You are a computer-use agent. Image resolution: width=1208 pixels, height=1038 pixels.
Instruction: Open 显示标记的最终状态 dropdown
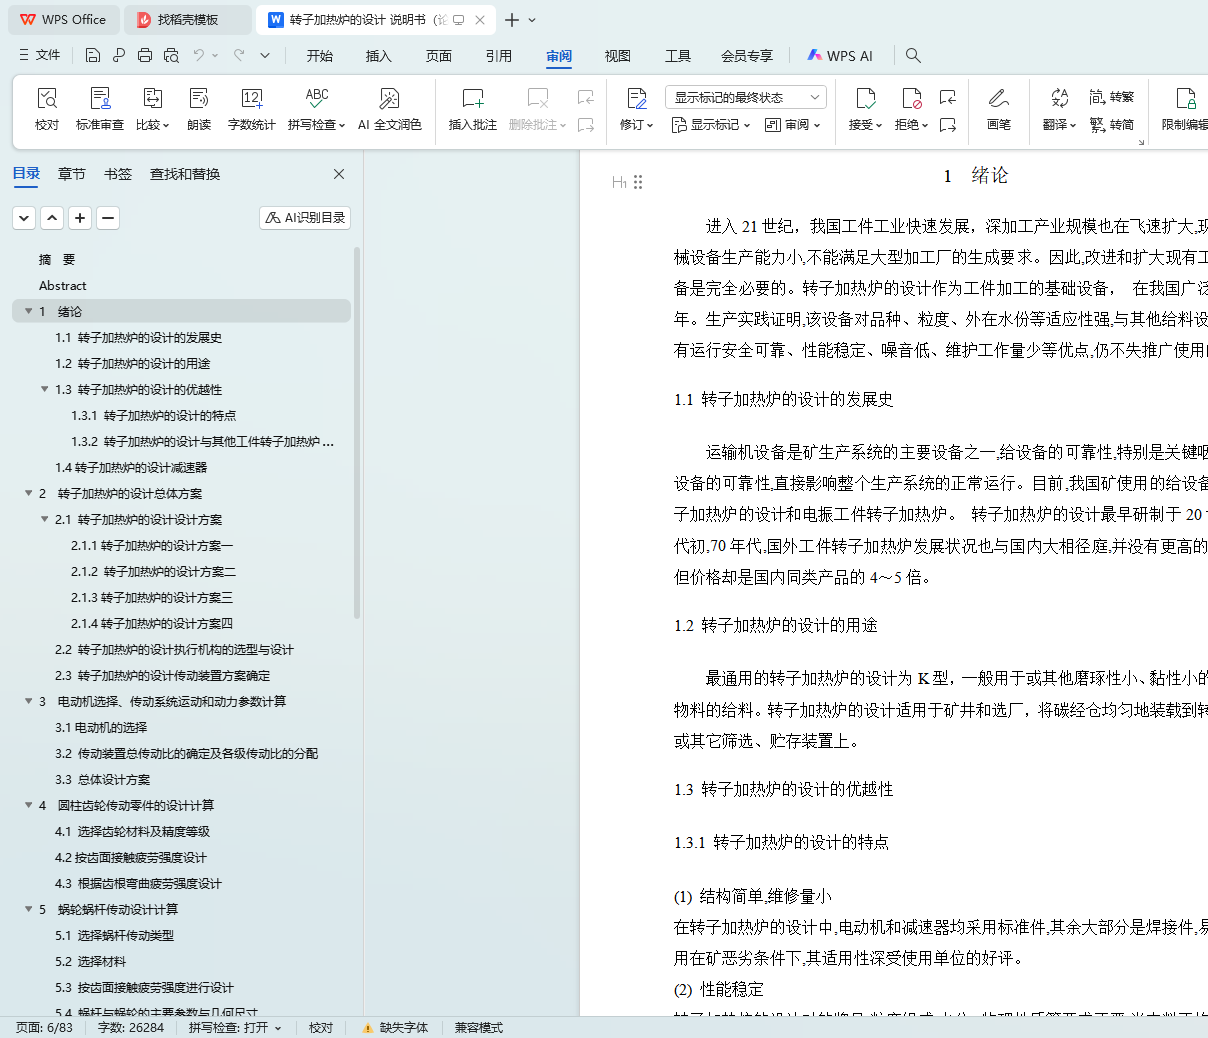745,97
